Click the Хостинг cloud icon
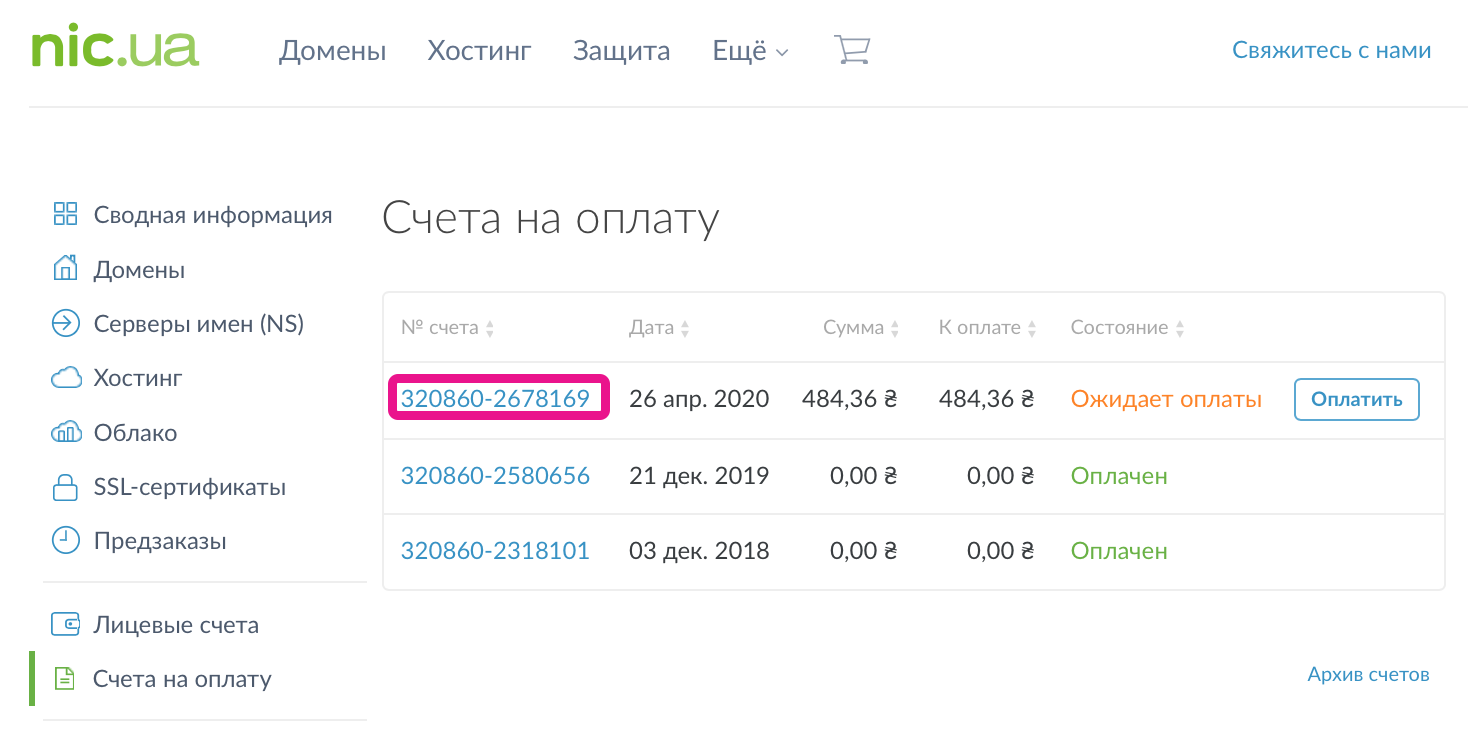 point(65,378)
